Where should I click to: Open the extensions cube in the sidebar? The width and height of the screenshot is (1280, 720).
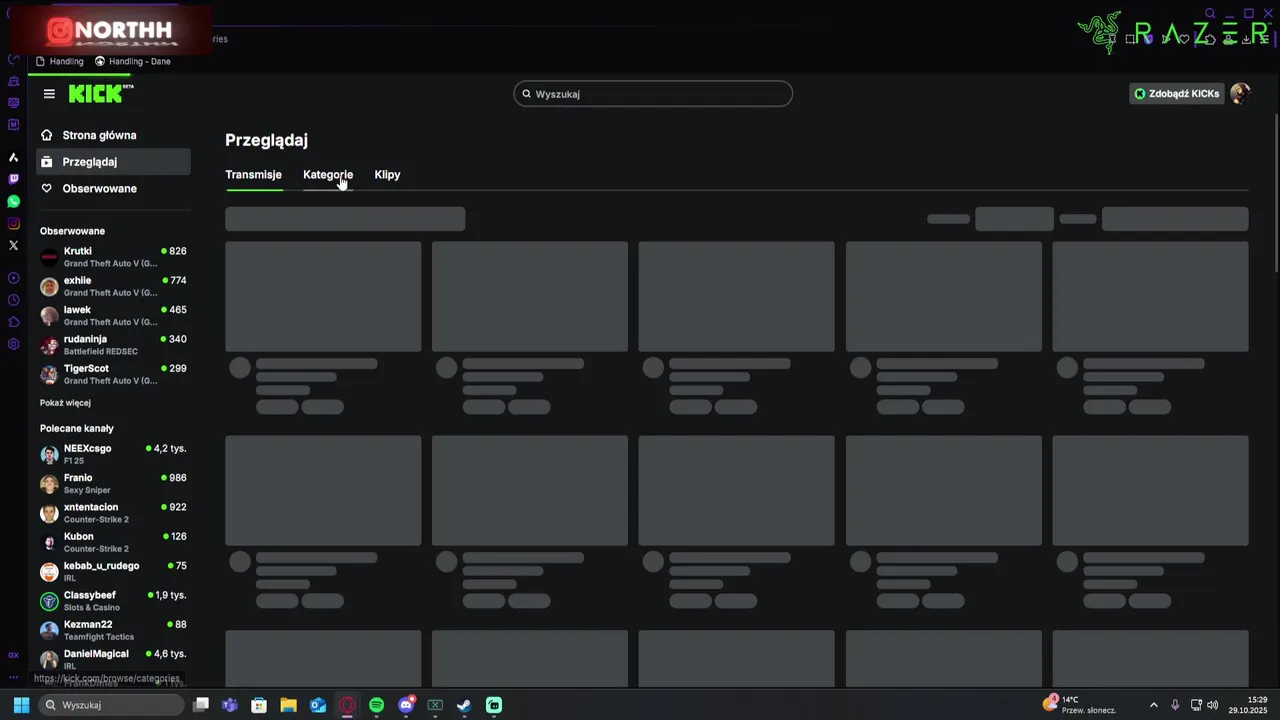click(13, 322)
